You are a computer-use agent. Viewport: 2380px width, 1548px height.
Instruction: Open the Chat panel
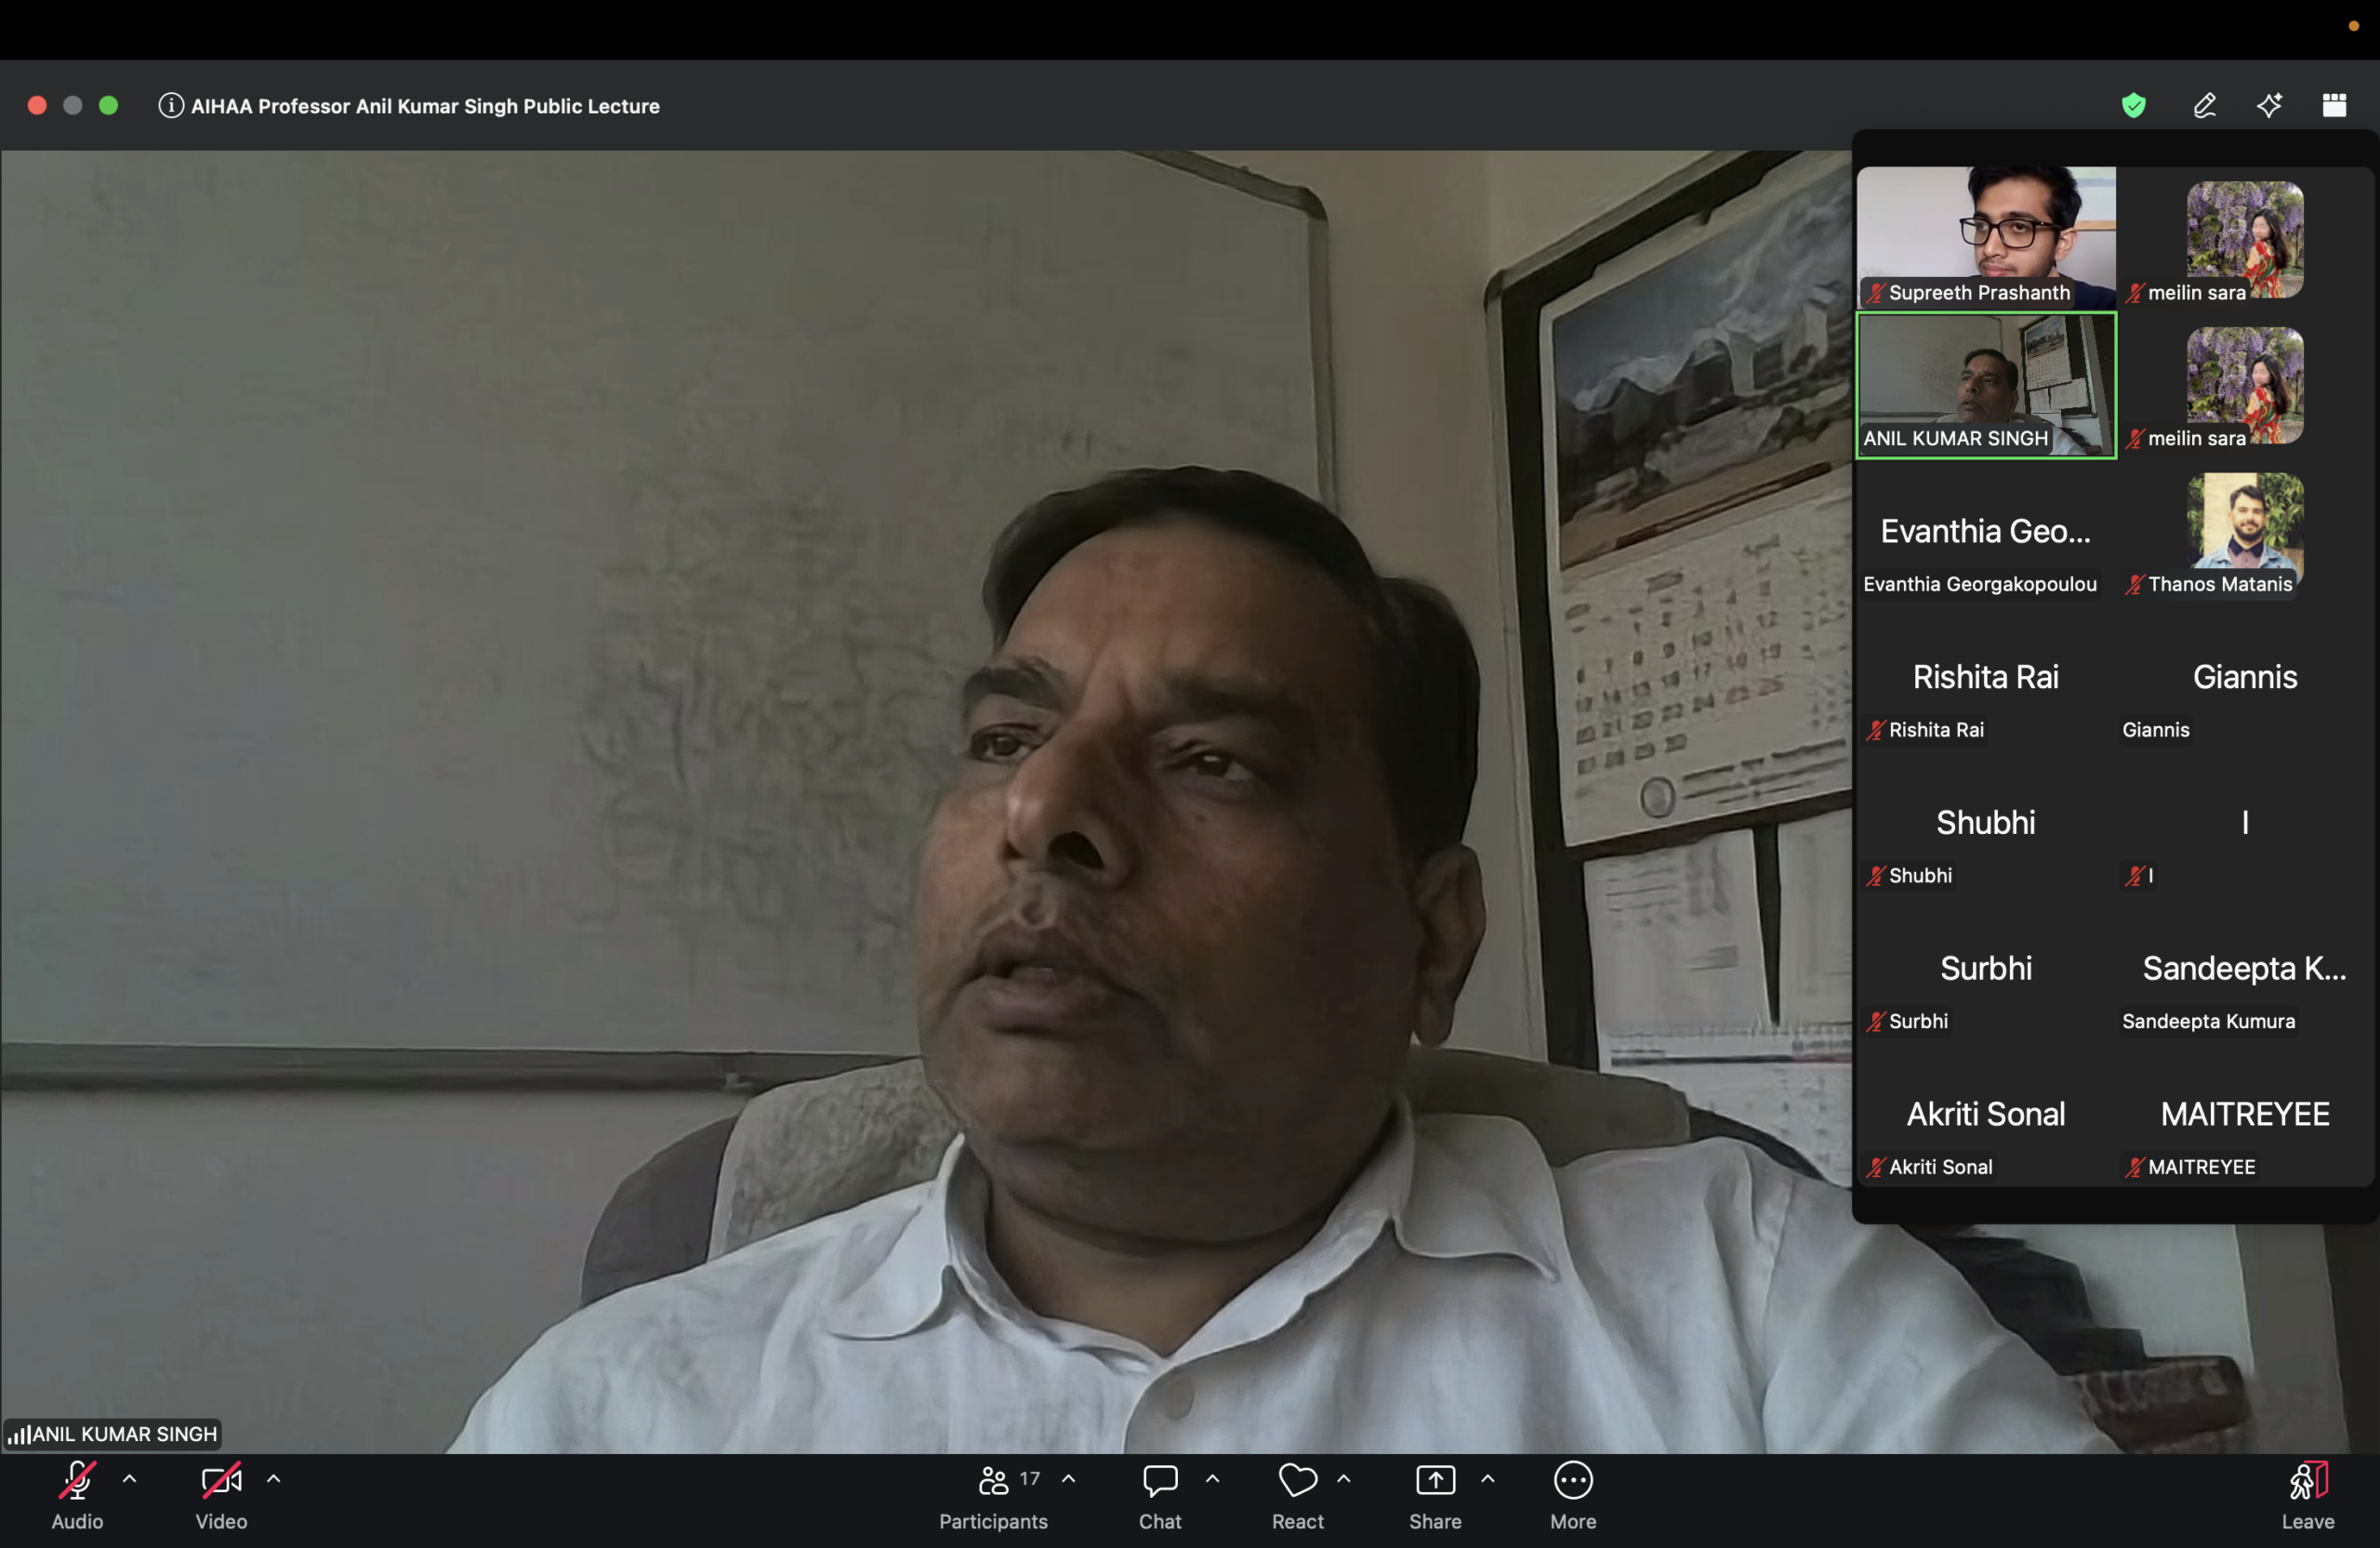click(1160, 1494)
